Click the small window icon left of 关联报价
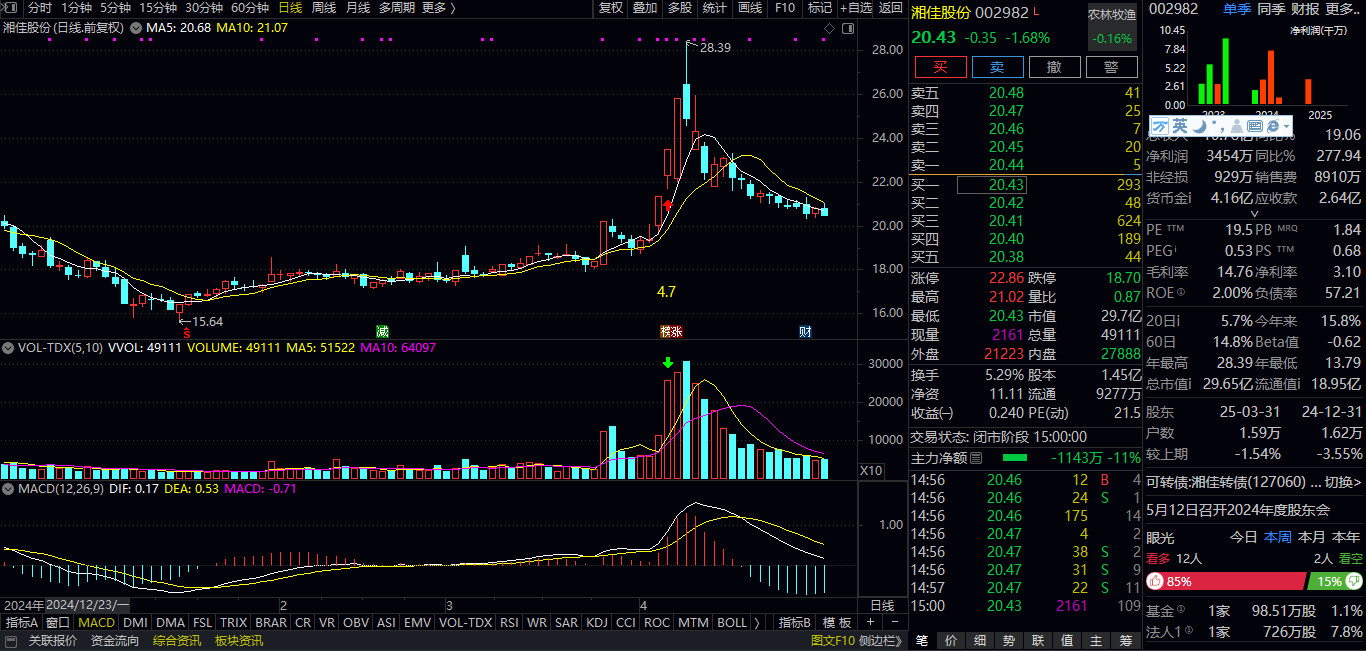Screen dimensions: 1366x651 12,641
